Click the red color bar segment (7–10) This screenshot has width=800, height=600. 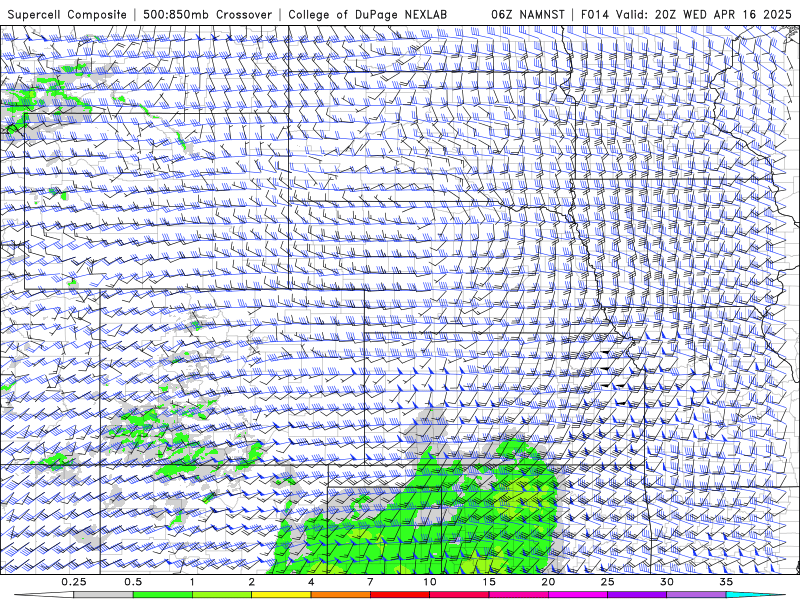click(400, 595)
